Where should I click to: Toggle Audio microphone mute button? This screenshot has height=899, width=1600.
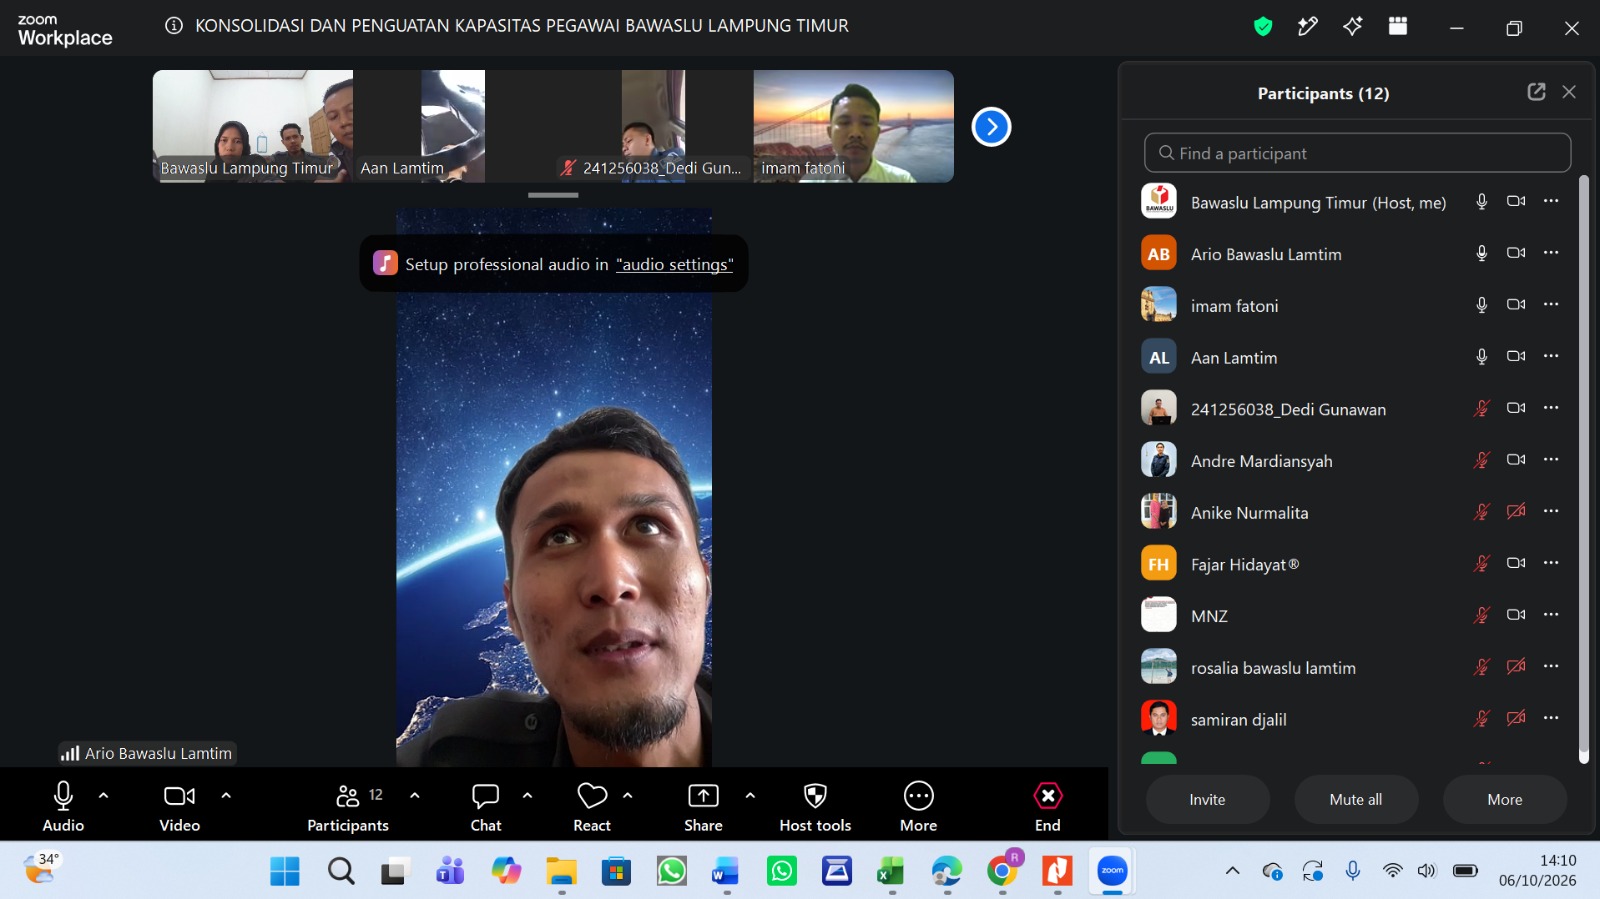point(63,796)
